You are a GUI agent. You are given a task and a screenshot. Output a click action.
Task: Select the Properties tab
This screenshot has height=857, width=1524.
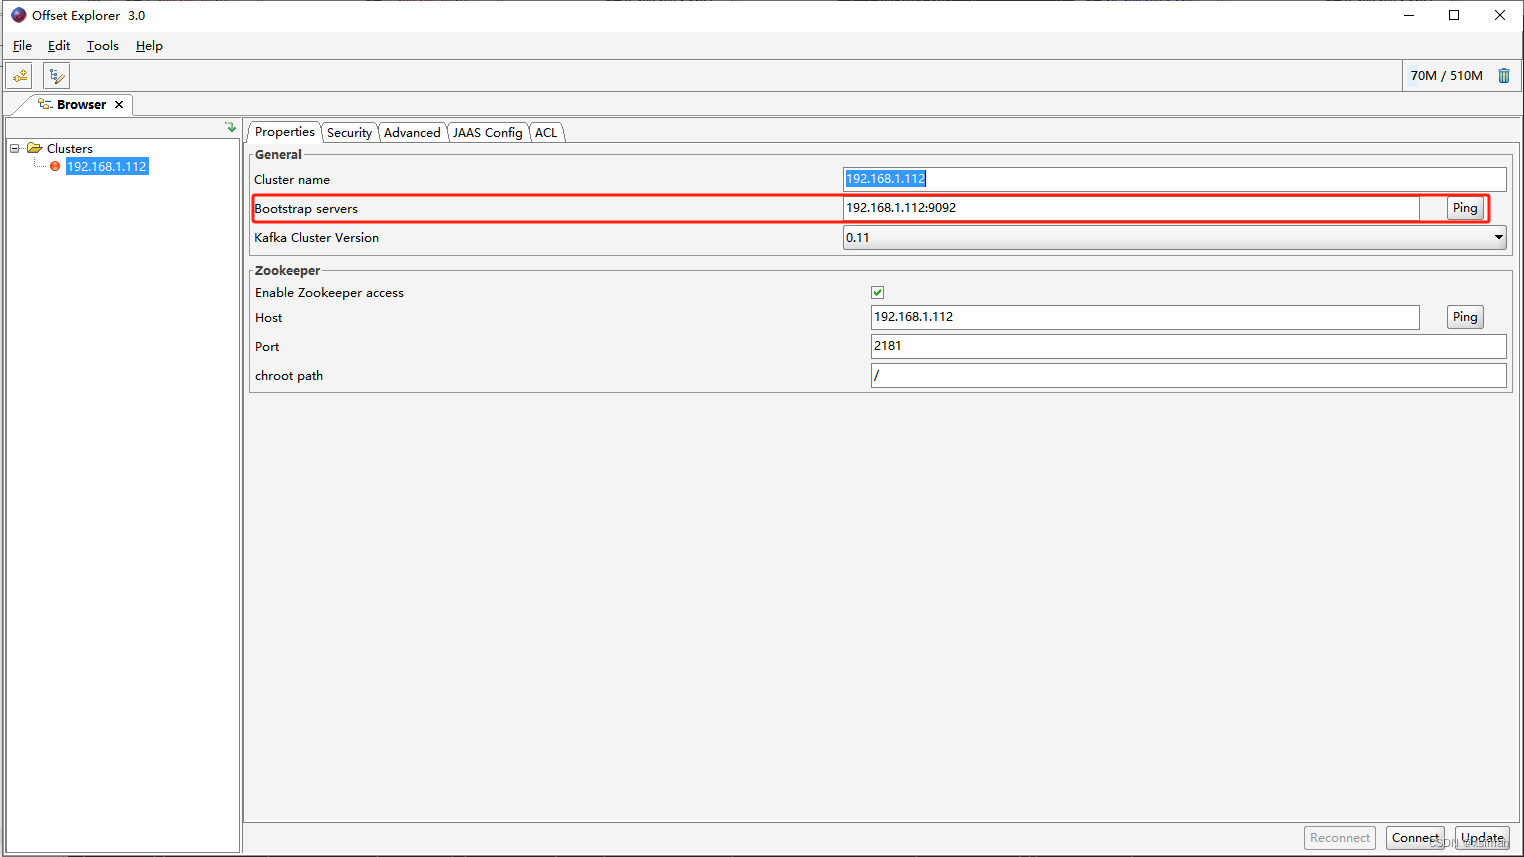[285, 131]
